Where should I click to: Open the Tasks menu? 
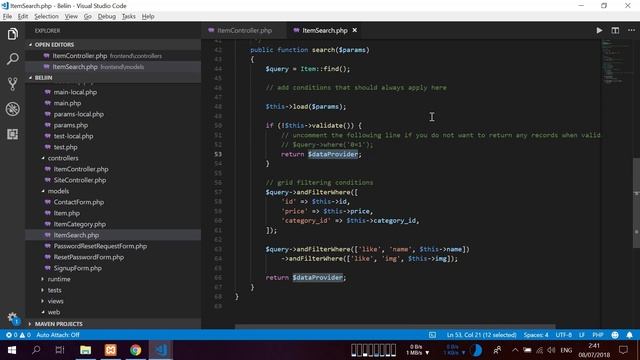(x=129, y=16)
